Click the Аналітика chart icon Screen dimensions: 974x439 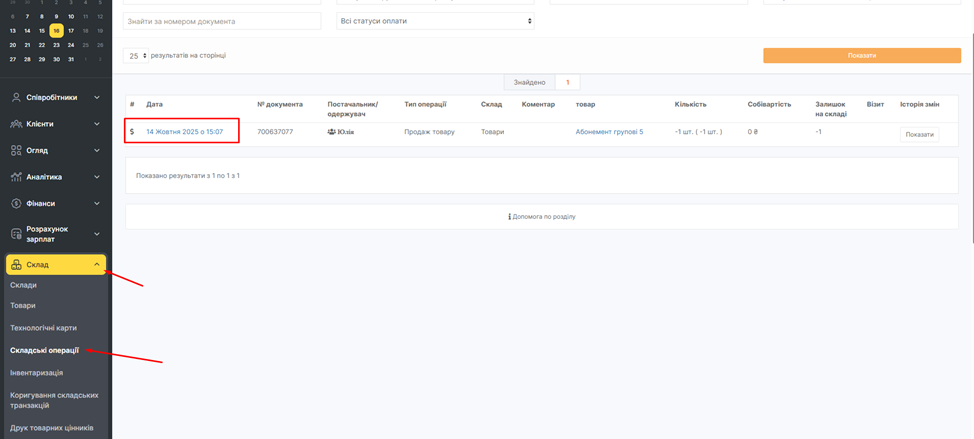coord(16,177)
